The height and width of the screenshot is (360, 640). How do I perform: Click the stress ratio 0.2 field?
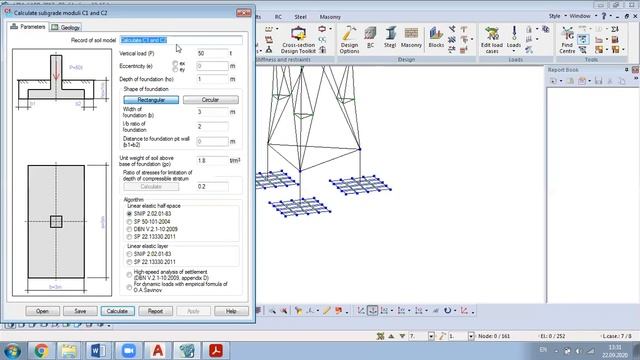tap(212, 187)
